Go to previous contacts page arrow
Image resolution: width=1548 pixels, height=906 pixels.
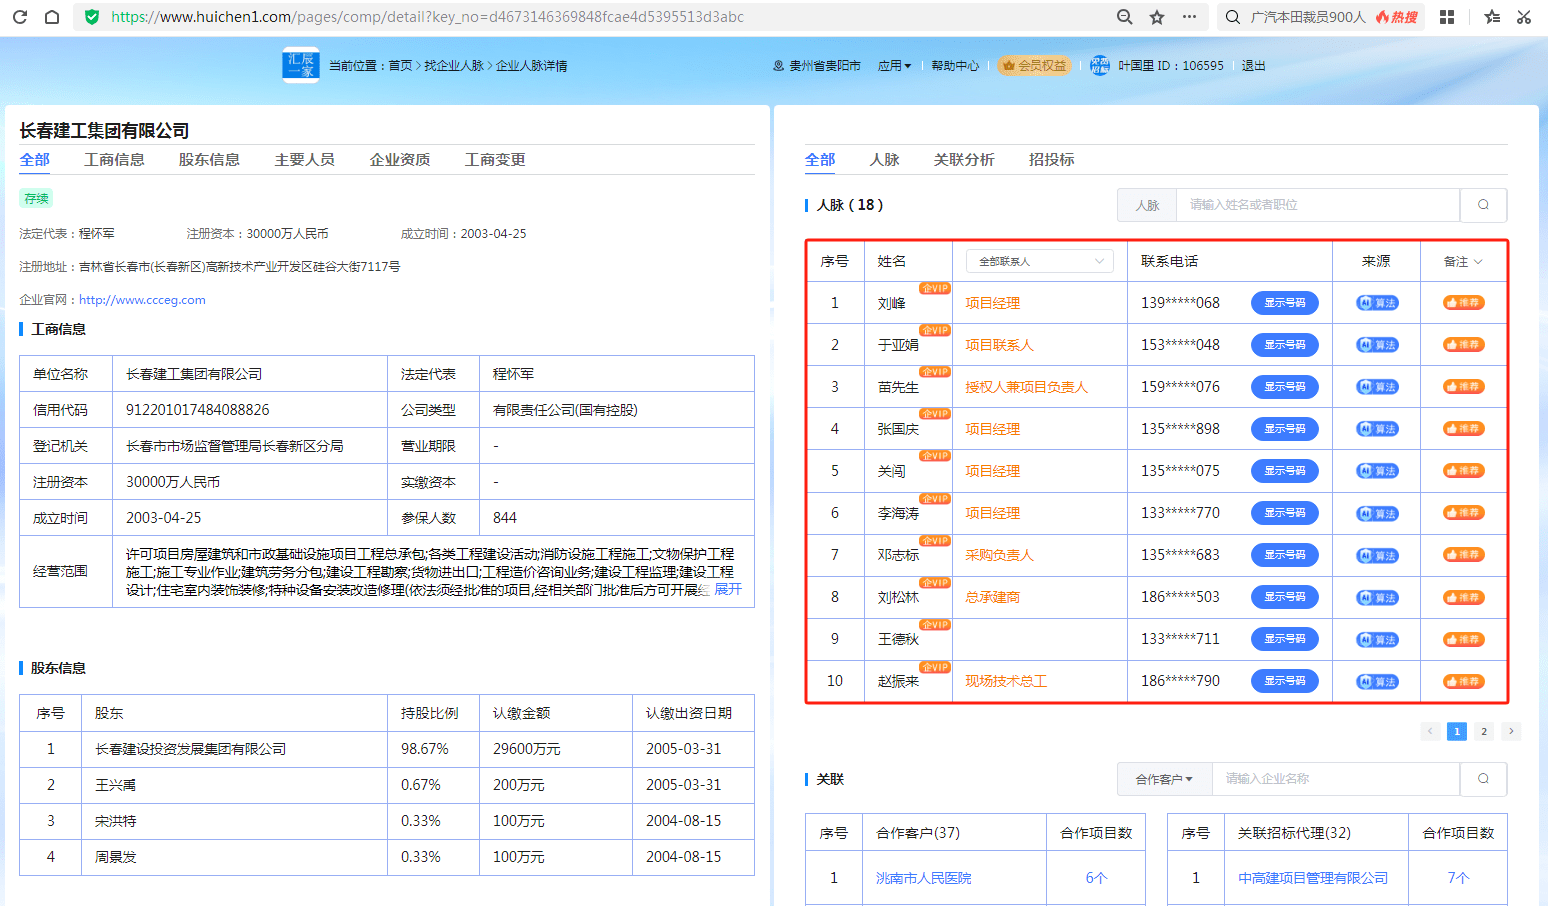[1430, 731]
